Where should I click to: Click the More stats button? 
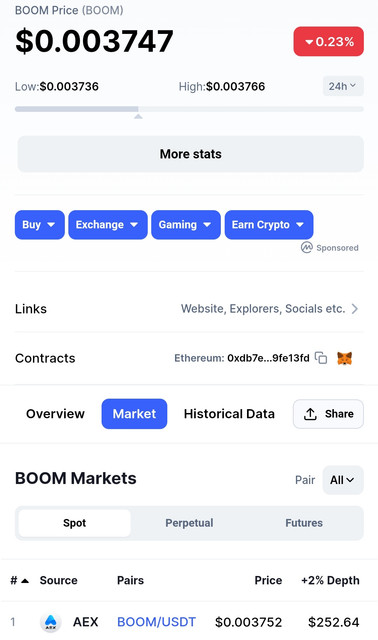[191, 154]
